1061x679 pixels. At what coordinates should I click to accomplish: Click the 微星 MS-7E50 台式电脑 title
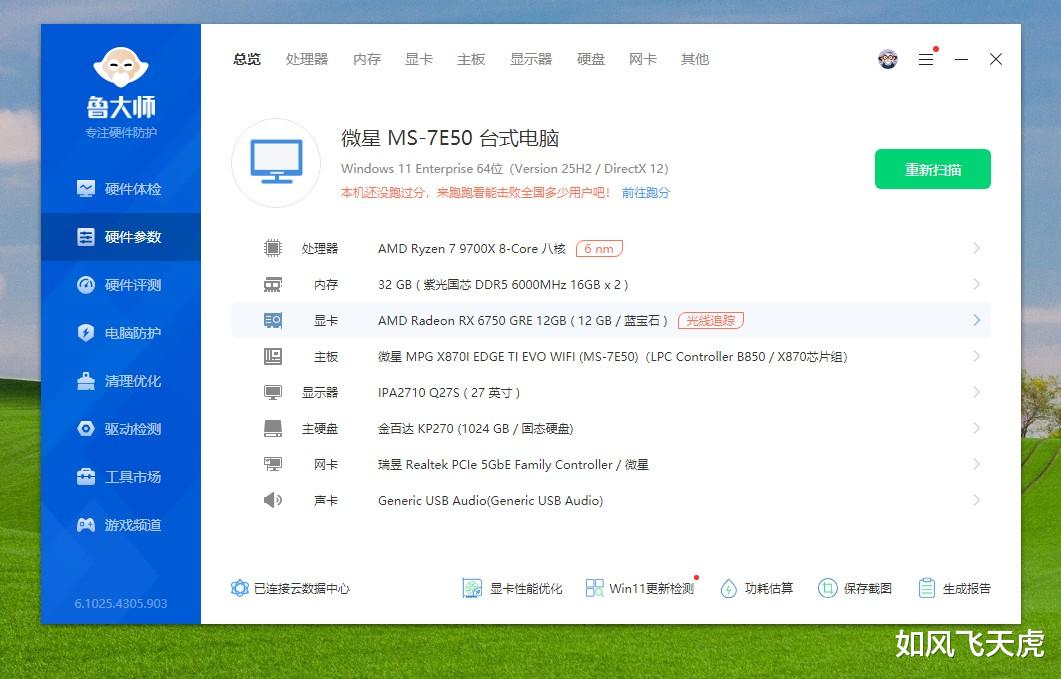pyautogui.click(x=450, y=138)
